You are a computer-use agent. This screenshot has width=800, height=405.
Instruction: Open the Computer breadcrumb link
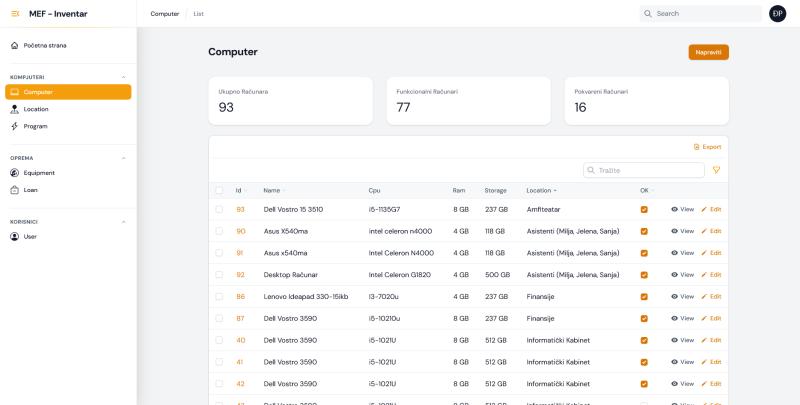coord(165,14)
